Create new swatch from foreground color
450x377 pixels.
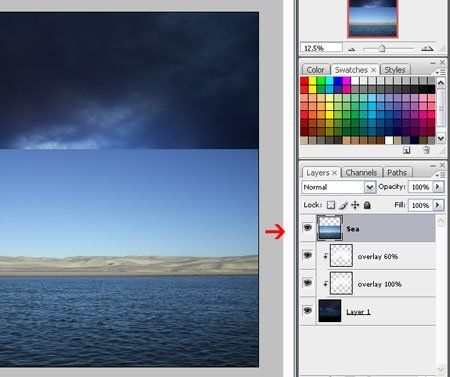pos(406,150)
